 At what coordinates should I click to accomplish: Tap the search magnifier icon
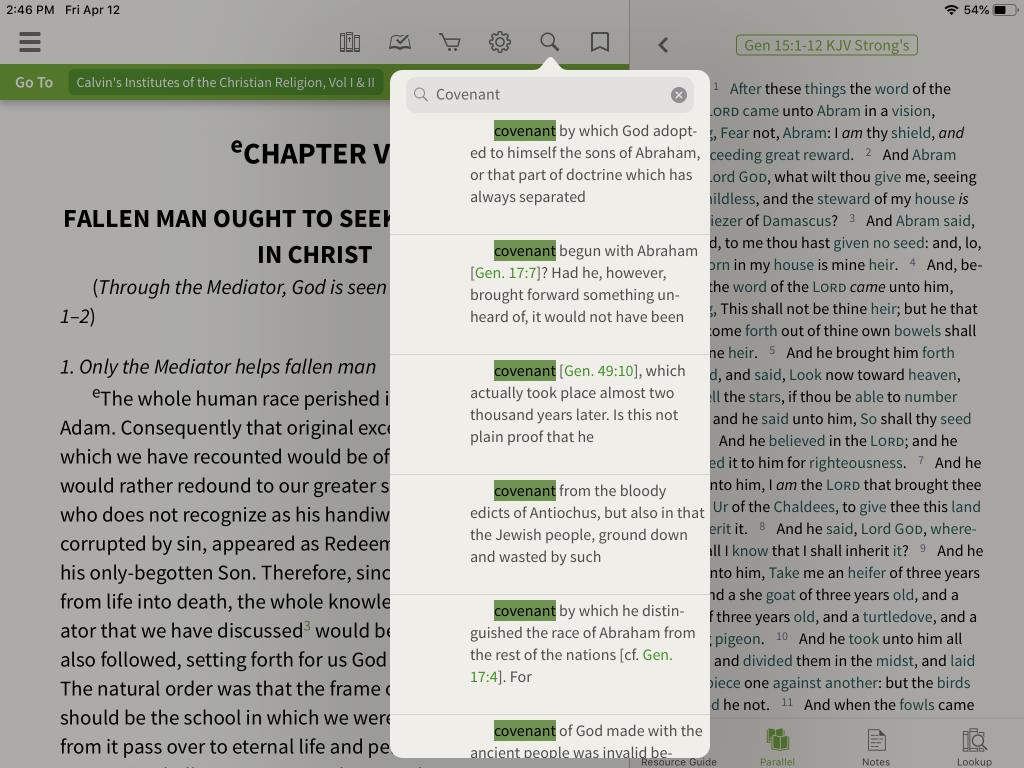pyautogui.click(x=550, y=42)
